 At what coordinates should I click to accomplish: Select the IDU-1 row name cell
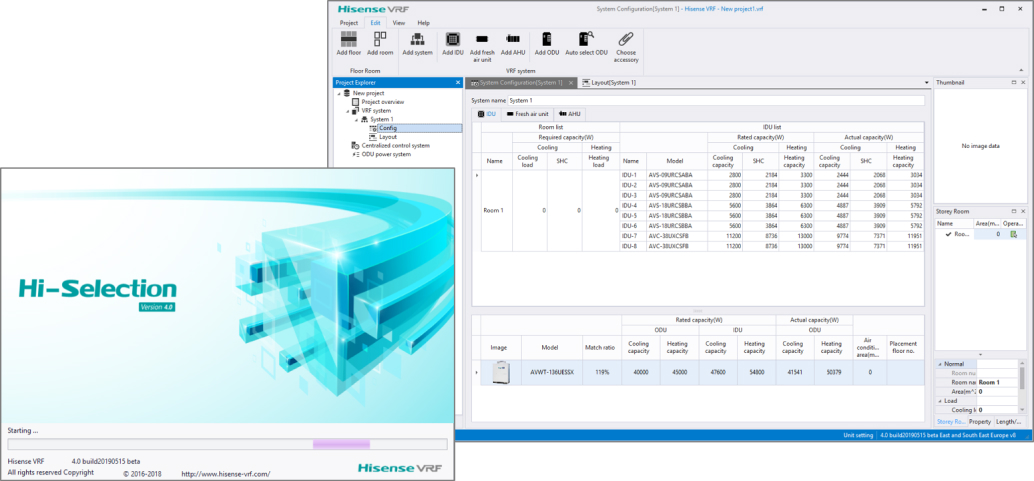pos(633,176)
